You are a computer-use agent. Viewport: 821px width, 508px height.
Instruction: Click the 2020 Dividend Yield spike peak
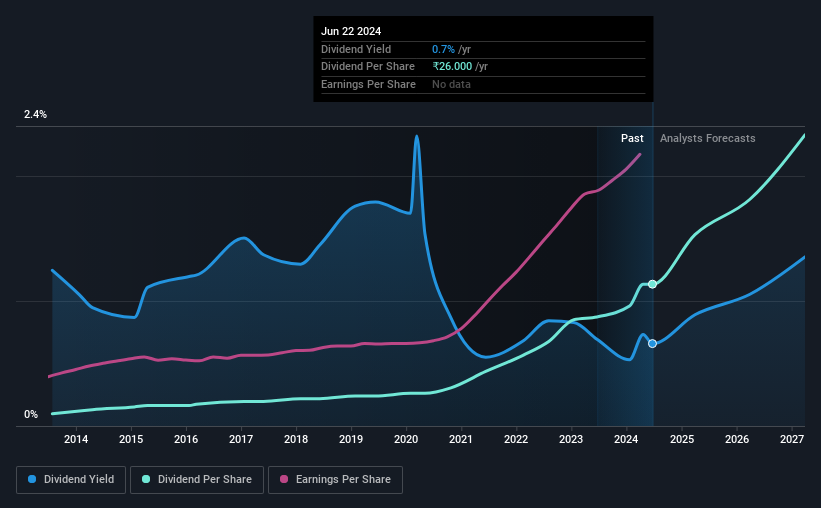click(417, 137)
